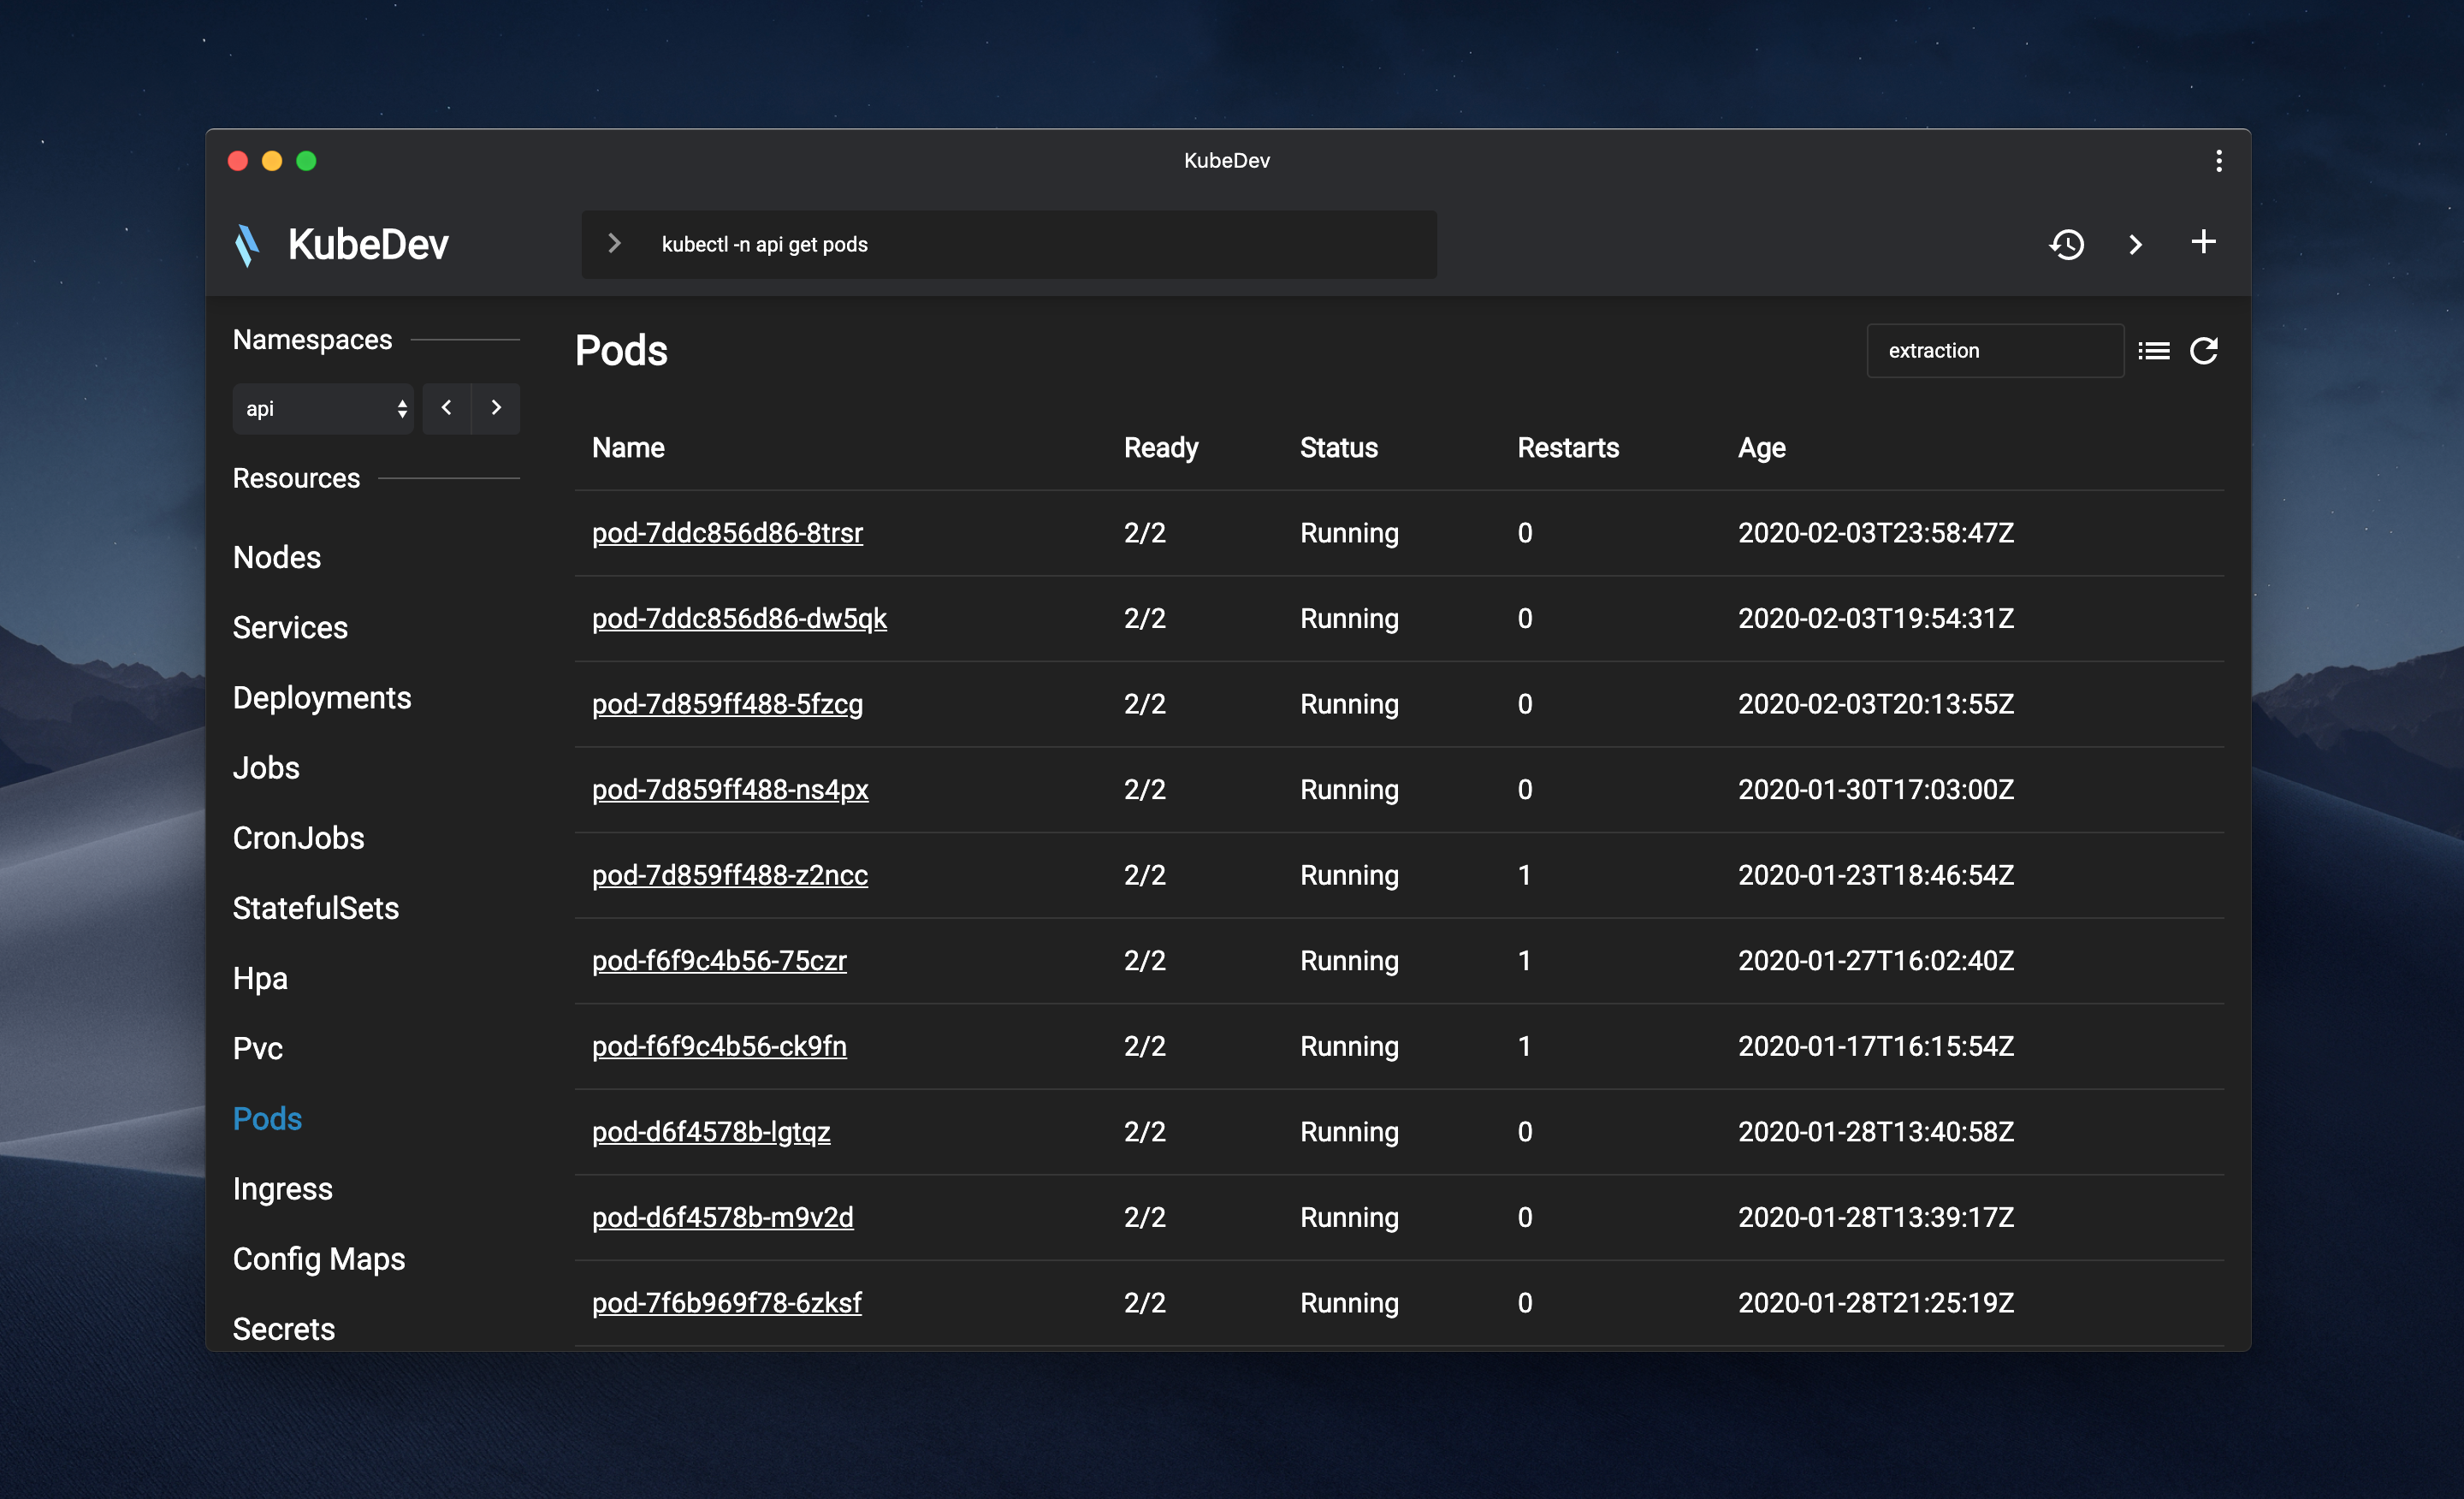The height and width of the screenshot is (1499, 2464).
Task: Open the command history clock icon
Action: click(x=2066, y=244)
